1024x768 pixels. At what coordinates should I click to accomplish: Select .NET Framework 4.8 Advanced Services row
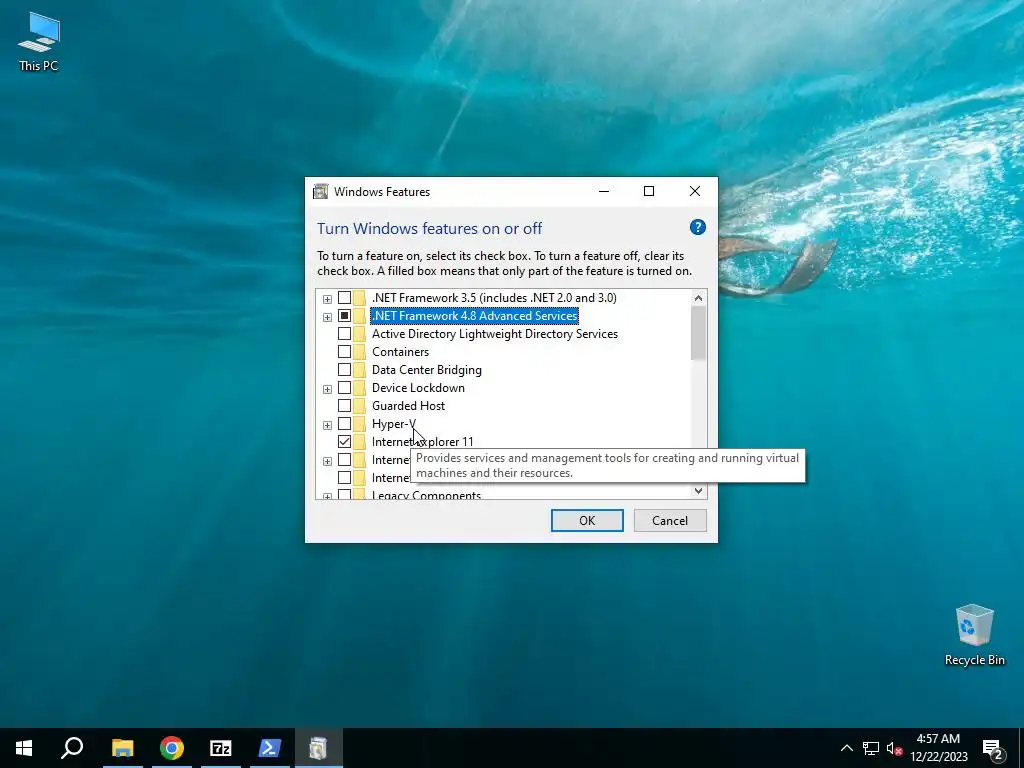coord(475,316)
